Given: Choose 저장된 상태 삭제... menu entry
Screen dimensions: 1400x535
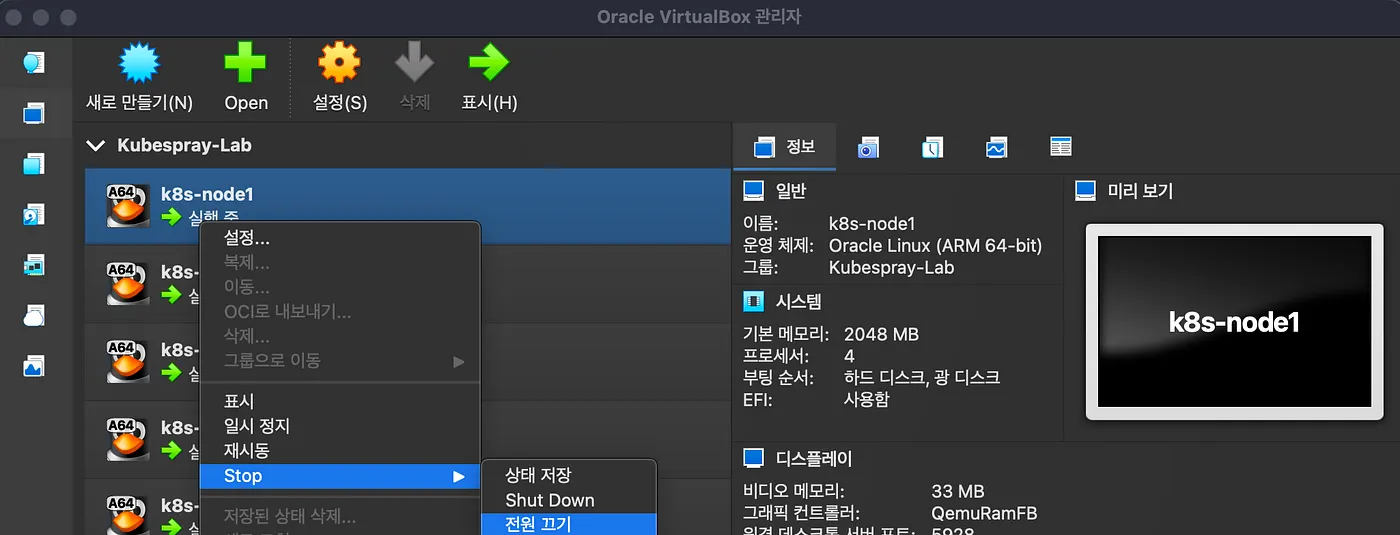Looking at the screenshot, I should tap(340, 517).
